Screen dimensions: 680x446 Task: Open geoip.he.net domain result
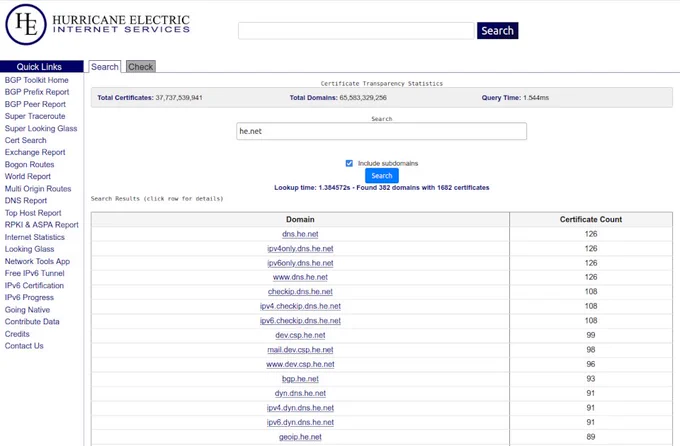coord(300,437)
